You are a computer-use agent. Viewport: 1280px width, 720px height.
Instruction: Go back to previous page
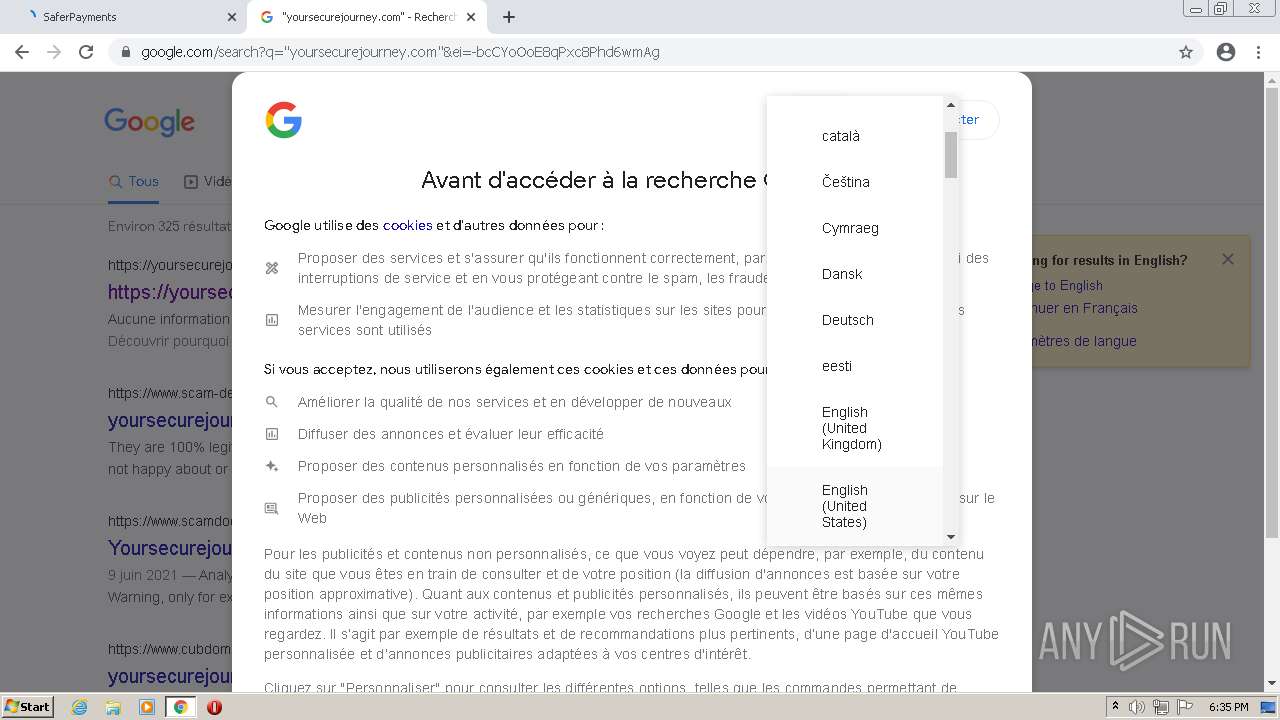[22, 52]
